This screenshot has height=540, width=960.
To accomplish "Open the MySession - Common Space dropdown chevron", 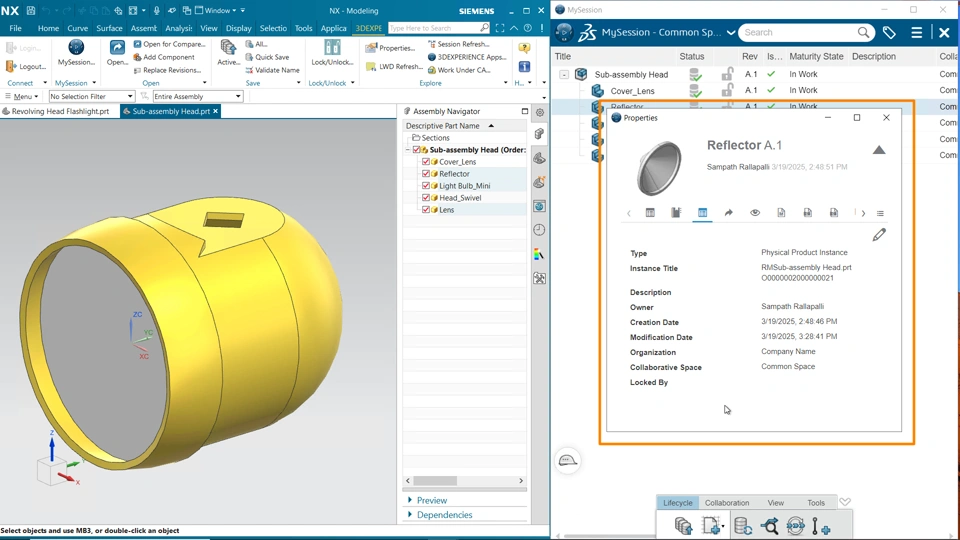I will (731, 32).
